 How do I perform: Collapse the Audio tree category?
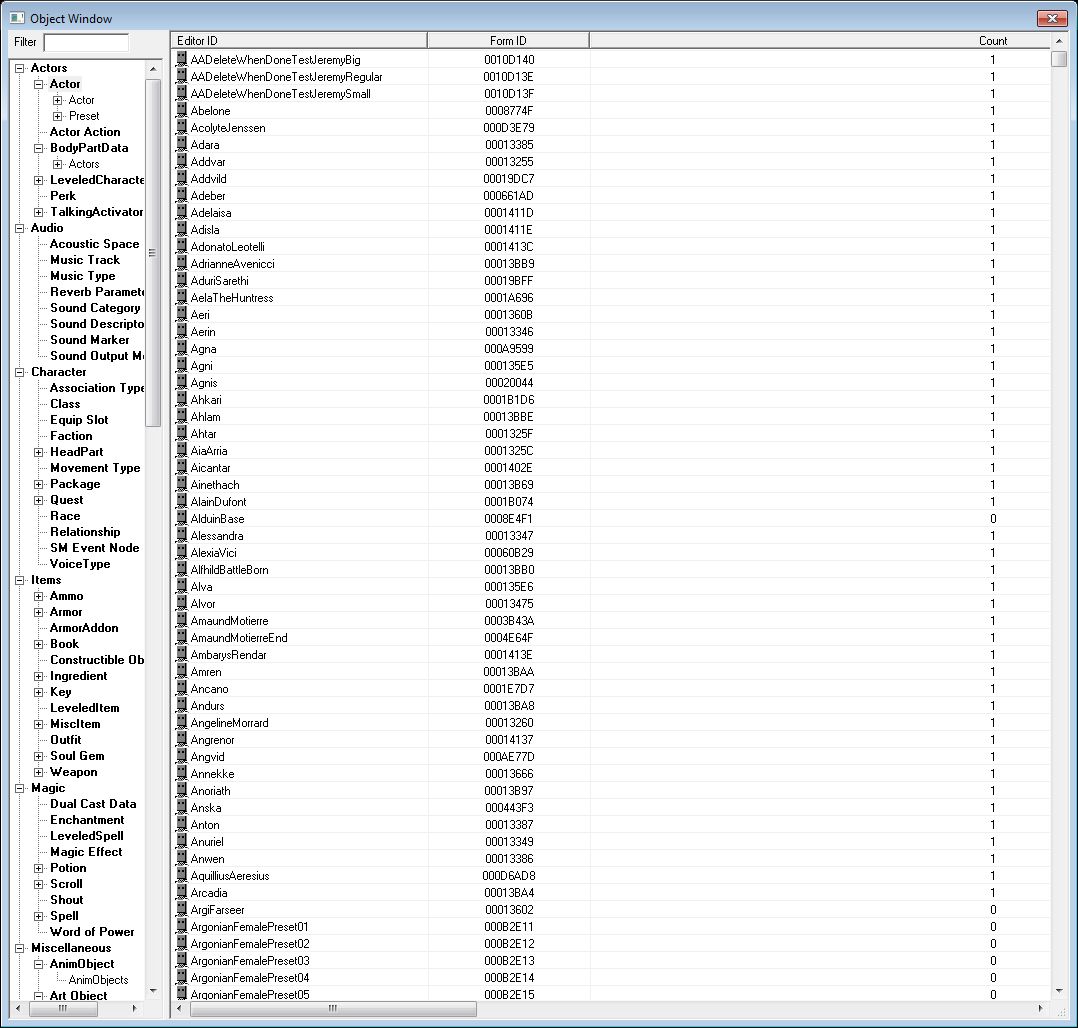click(20, 228)
